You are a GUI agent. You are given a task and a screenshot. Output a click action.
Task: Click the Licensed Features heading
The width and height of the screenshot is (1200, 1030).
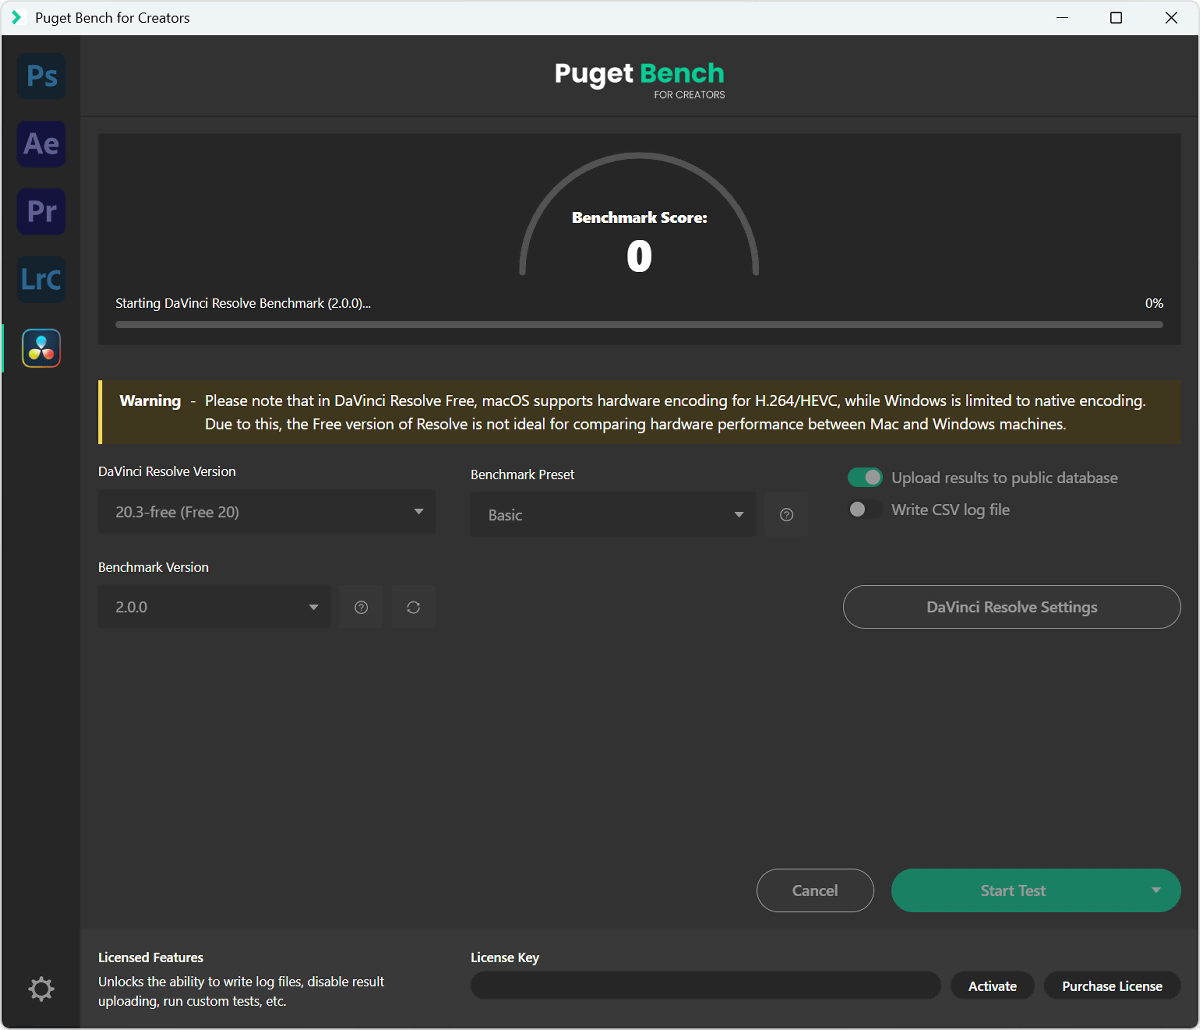151,957
